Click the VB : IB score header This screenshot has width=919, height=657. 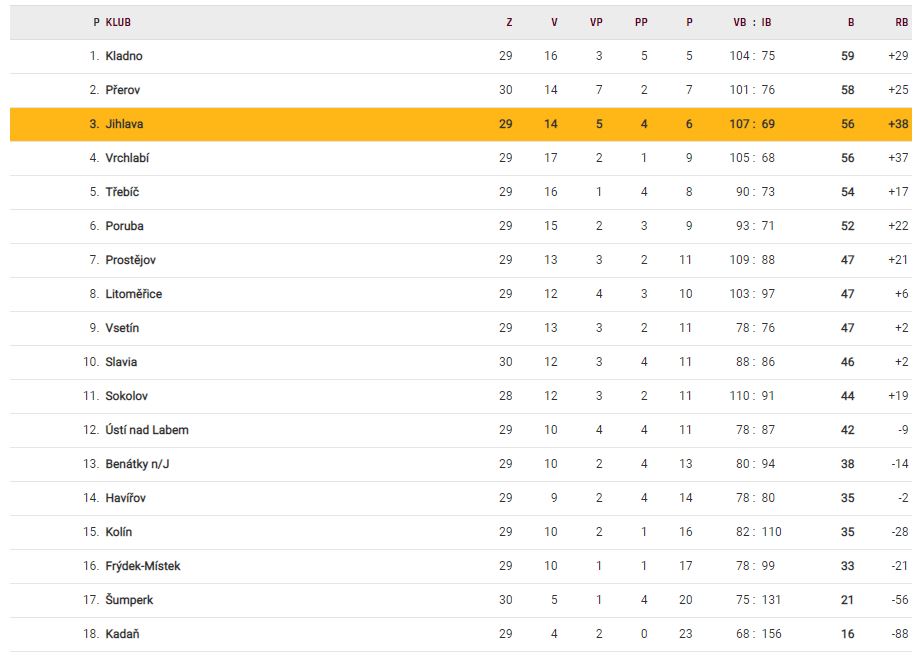coord(752,22)
